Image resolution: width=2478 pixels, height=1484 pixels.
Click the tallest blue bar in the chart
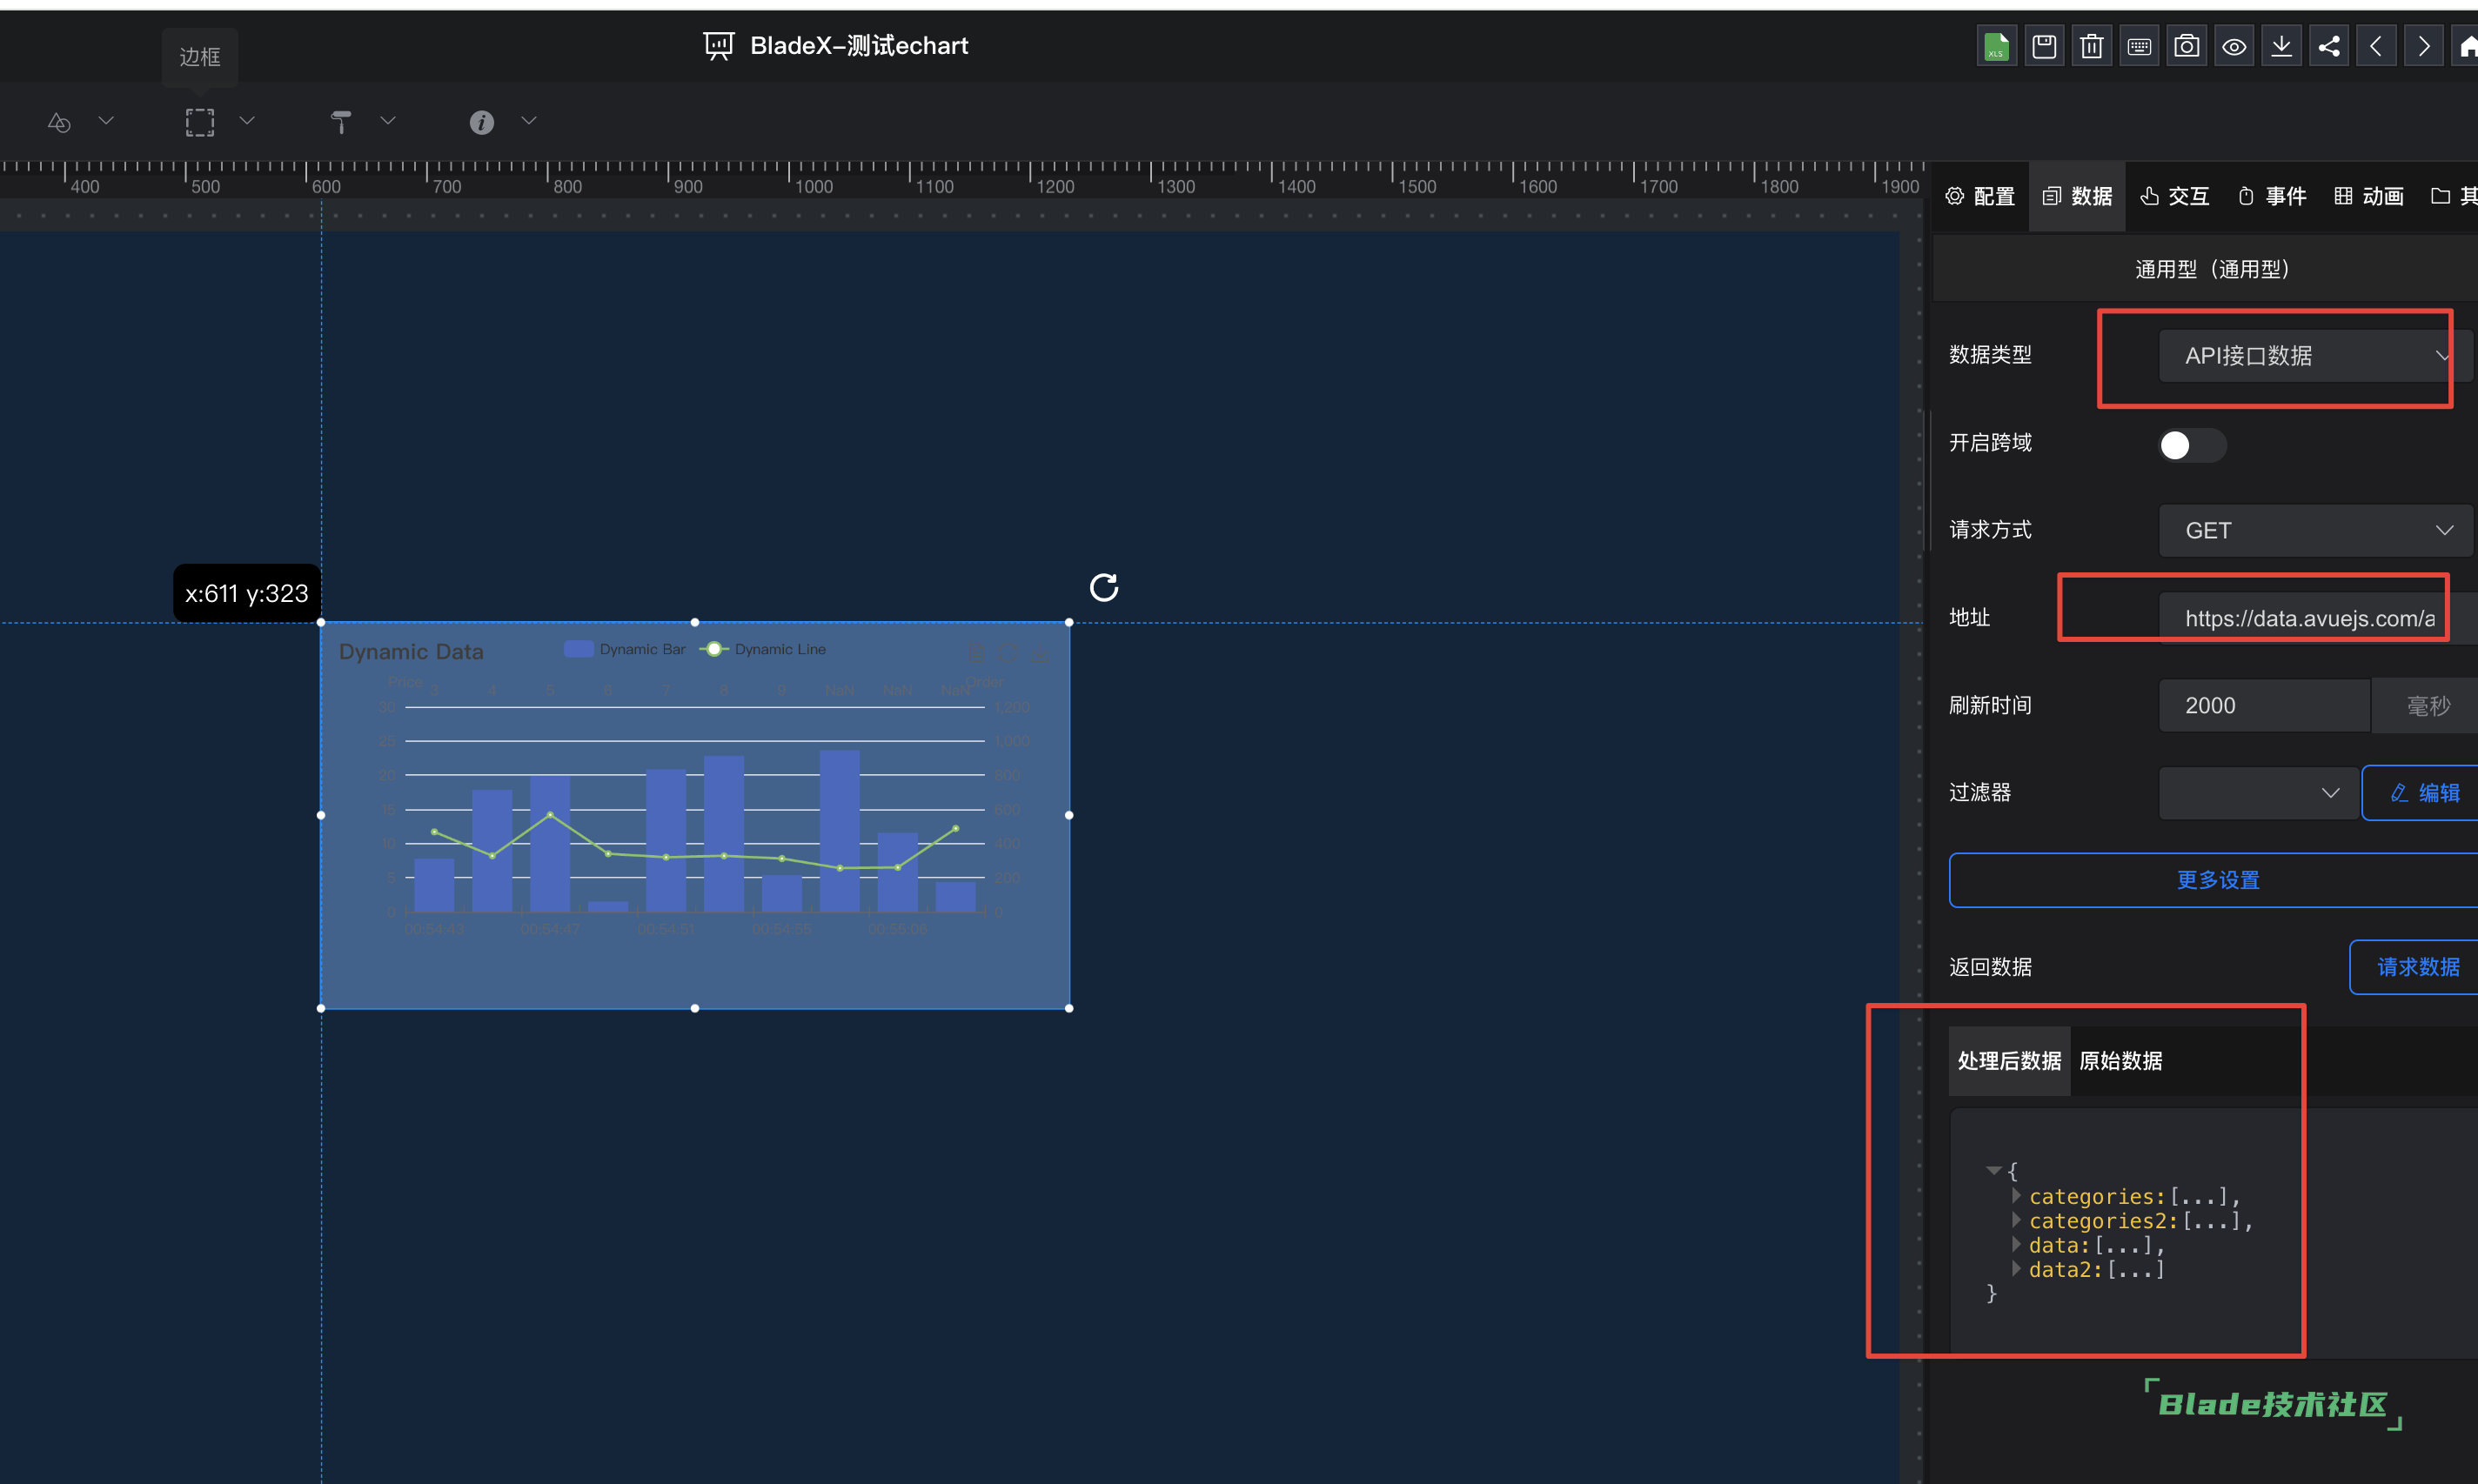click(839, 830)
